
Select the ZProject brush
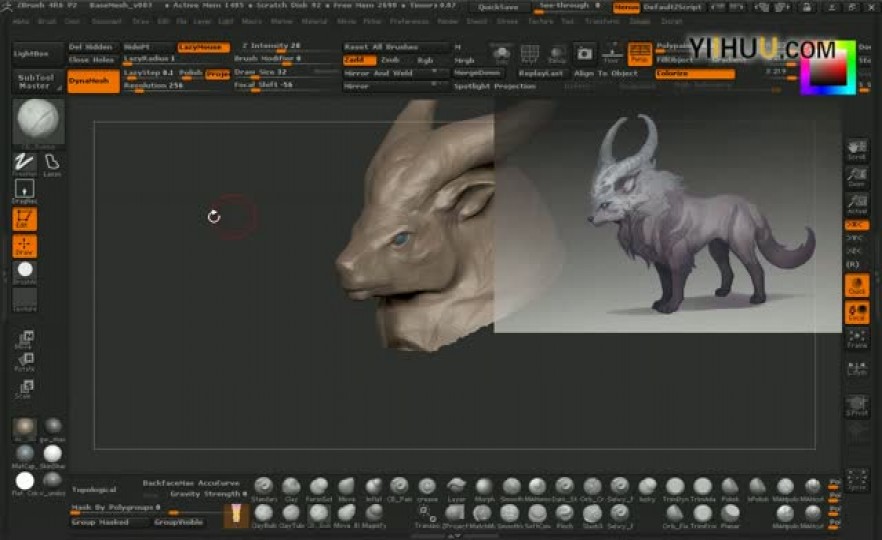coord(455,515)
